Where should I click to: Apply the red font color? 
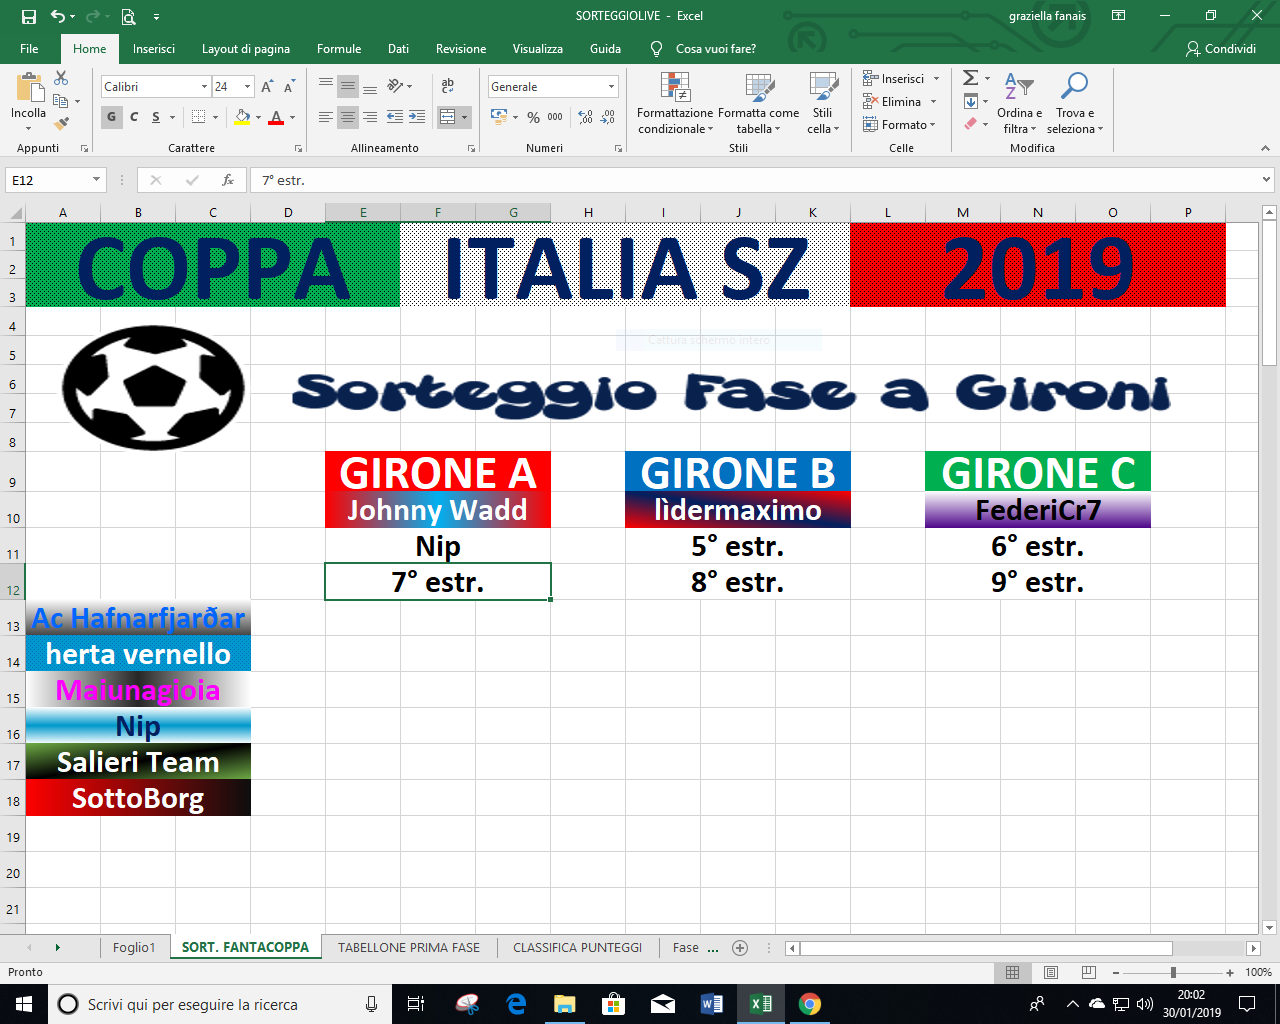277,117
